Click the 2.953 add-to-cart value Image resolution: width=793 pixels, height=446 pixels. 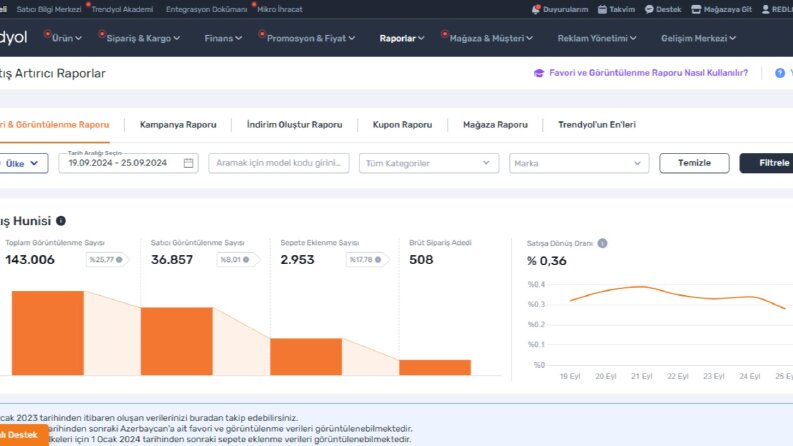297,260
